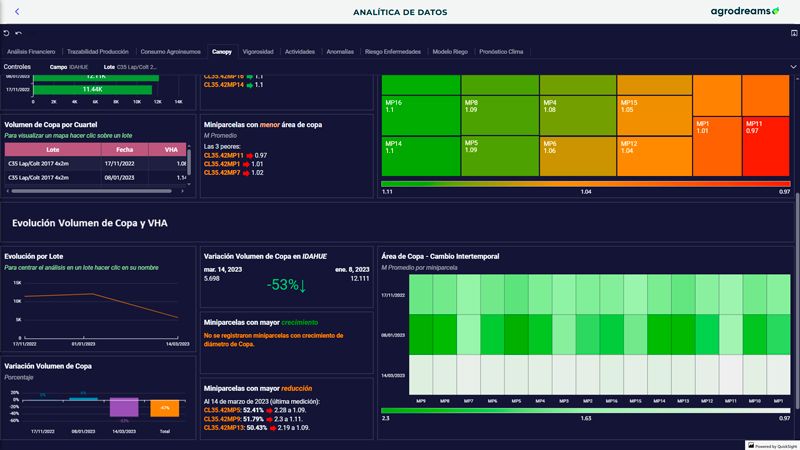Click the purple 14/03/2023 bar
The height and width of the screenshot is (450, 800).
124,407
